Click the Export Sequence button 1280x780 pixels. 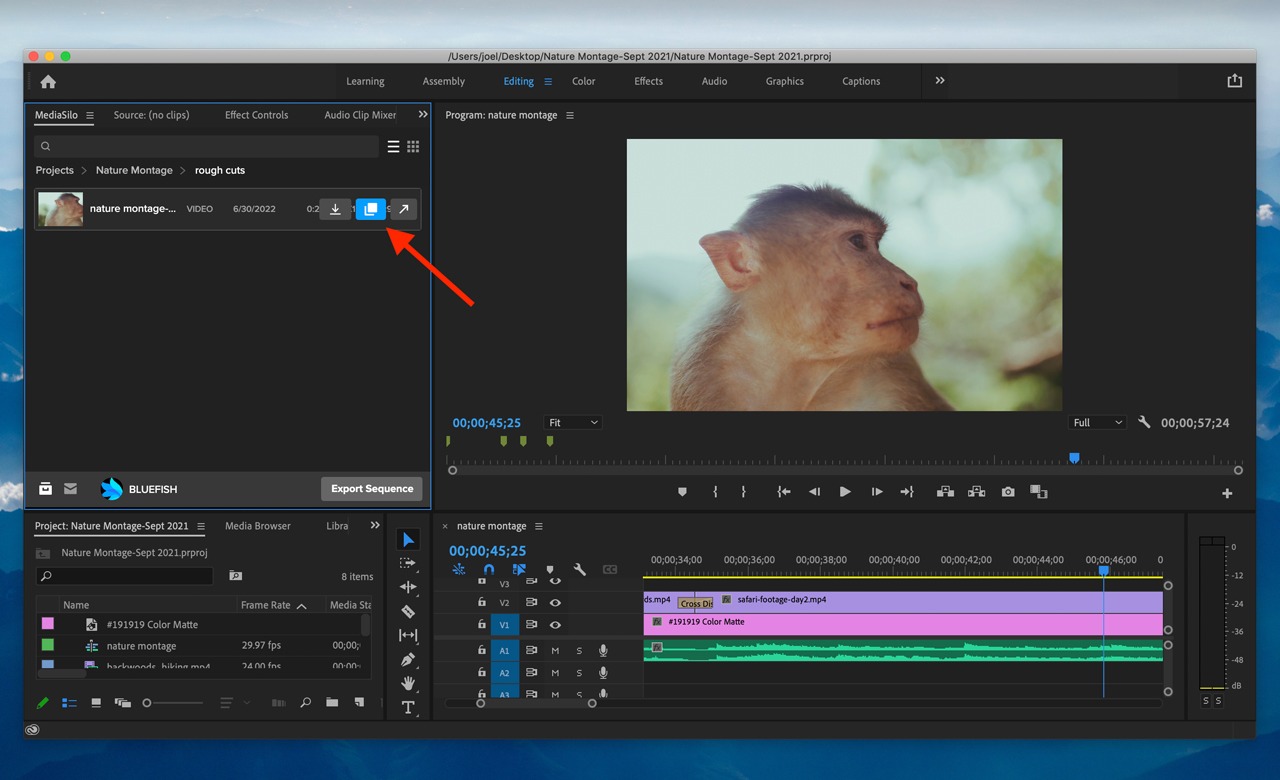[x=372, y=489]
